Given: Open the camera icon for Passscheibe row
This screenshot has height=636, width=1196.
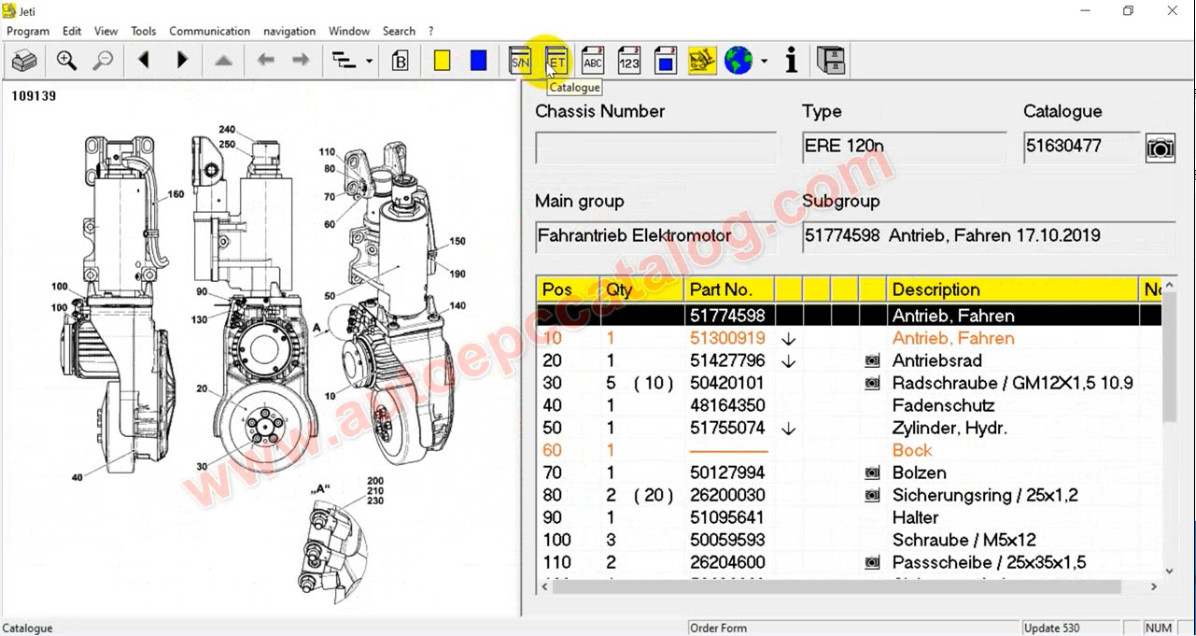Looking at the screenshot, I should [x=873, y=564].
